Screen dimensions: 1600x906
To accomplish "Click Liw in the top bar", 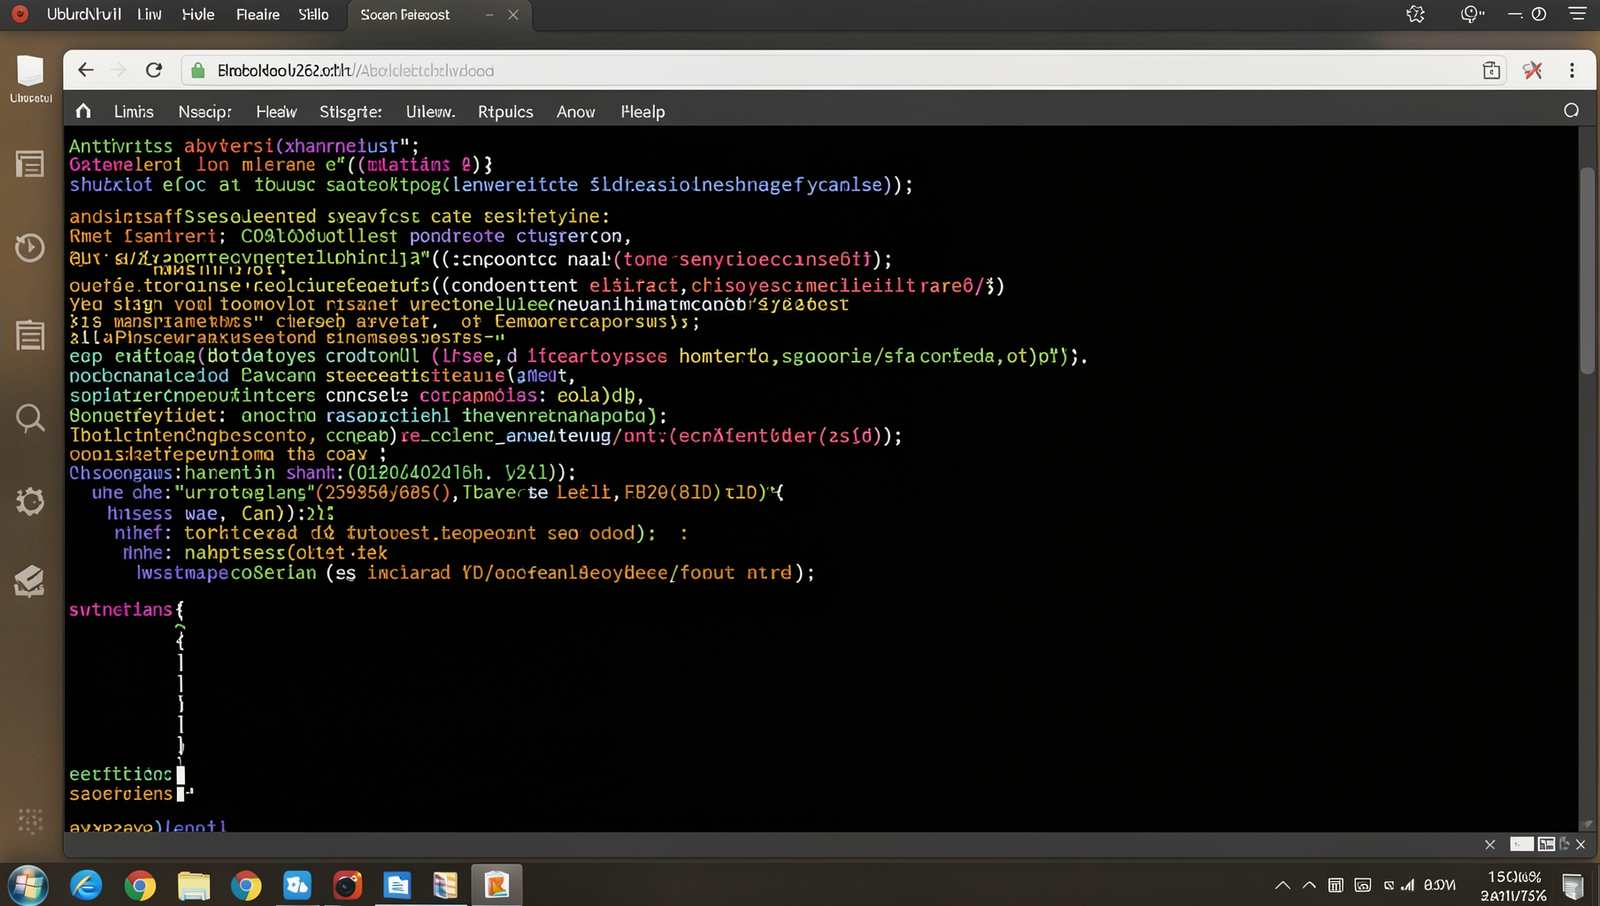I will [149, 14].
